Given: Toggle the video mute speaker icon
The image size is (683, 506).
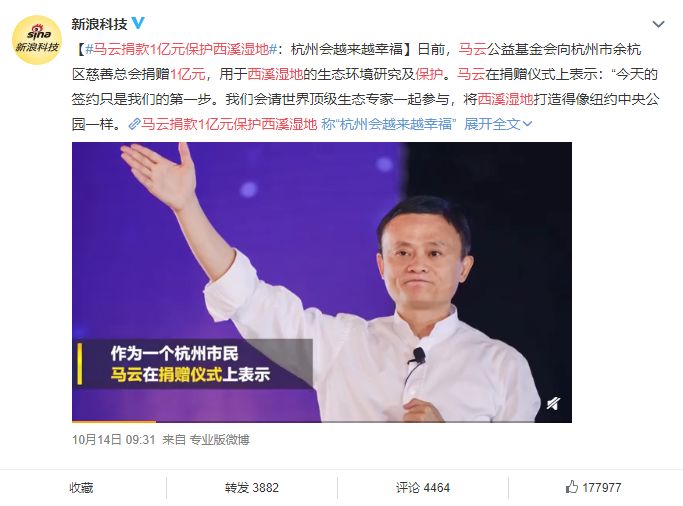Looking at the screenshot, I should (553, 403).
